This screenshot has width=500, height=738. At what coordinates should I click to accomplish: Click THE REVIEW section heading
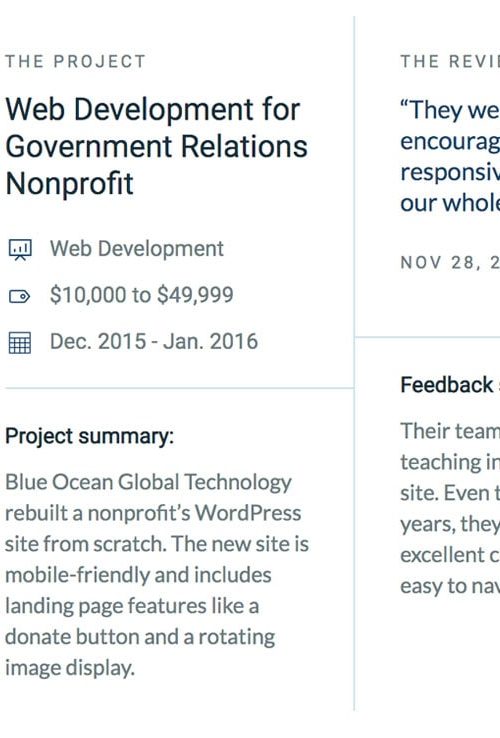tap(450, 61)
